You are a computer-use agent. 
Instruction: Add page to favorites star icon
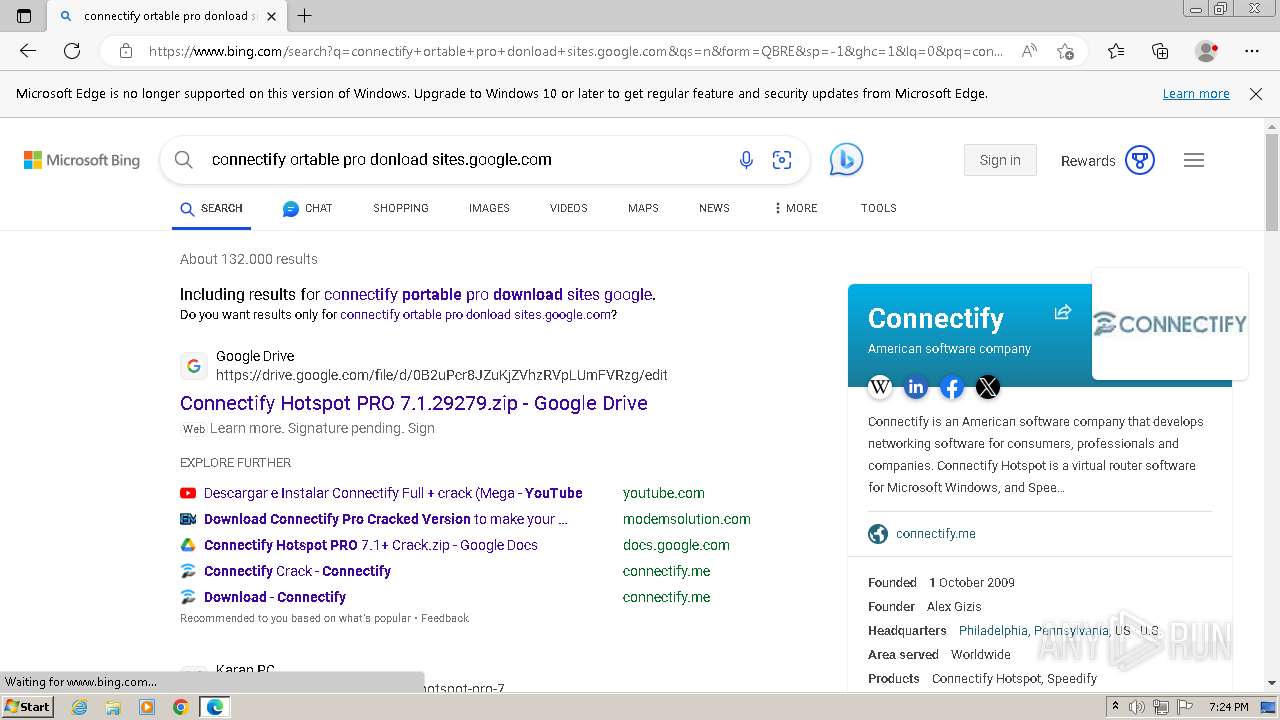[1065, 51]
